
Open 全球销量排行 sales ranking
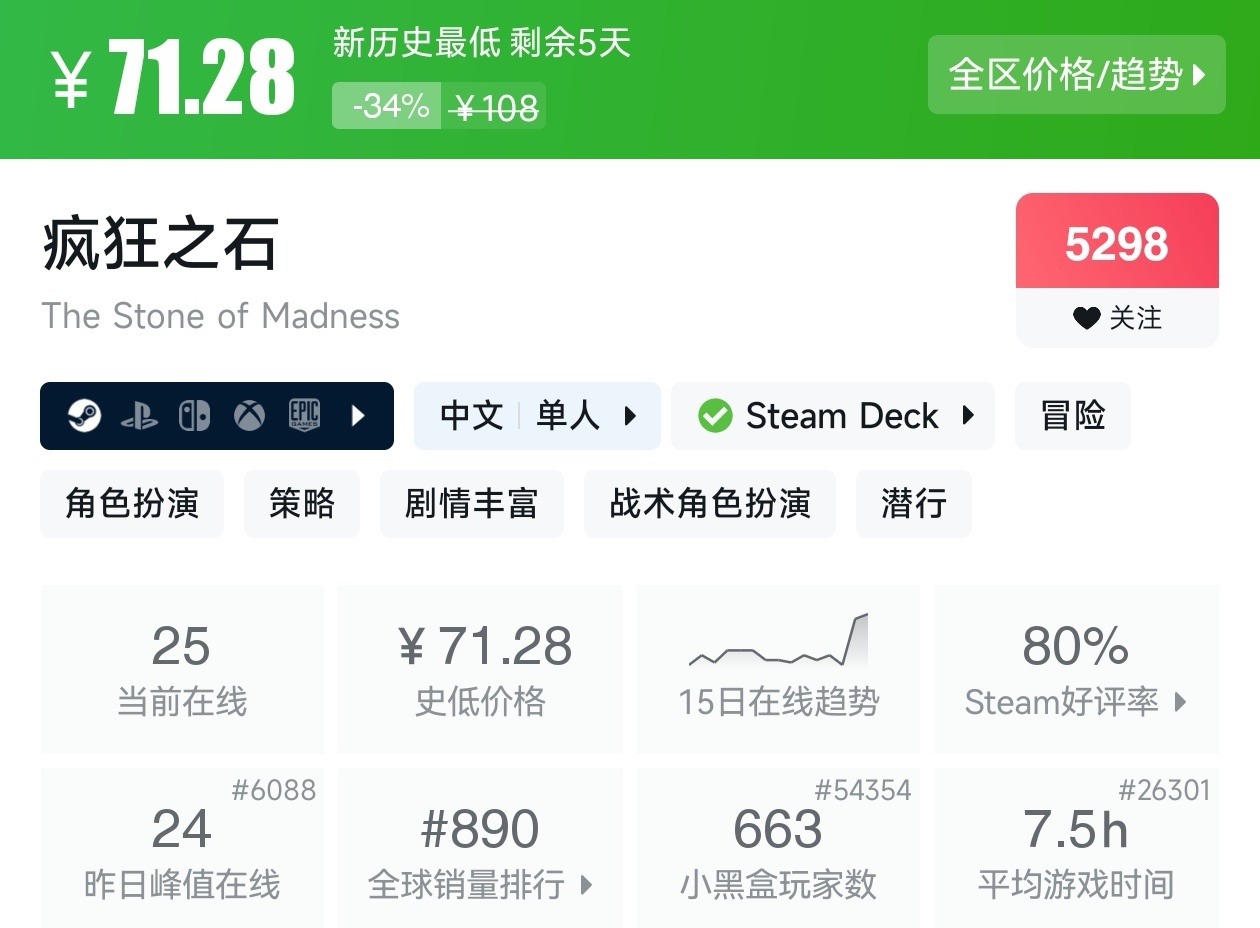click(480, 850)
